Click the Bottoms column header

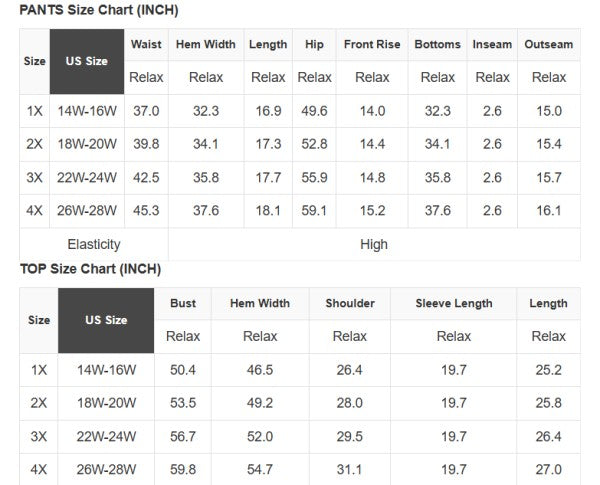[438, 44]
